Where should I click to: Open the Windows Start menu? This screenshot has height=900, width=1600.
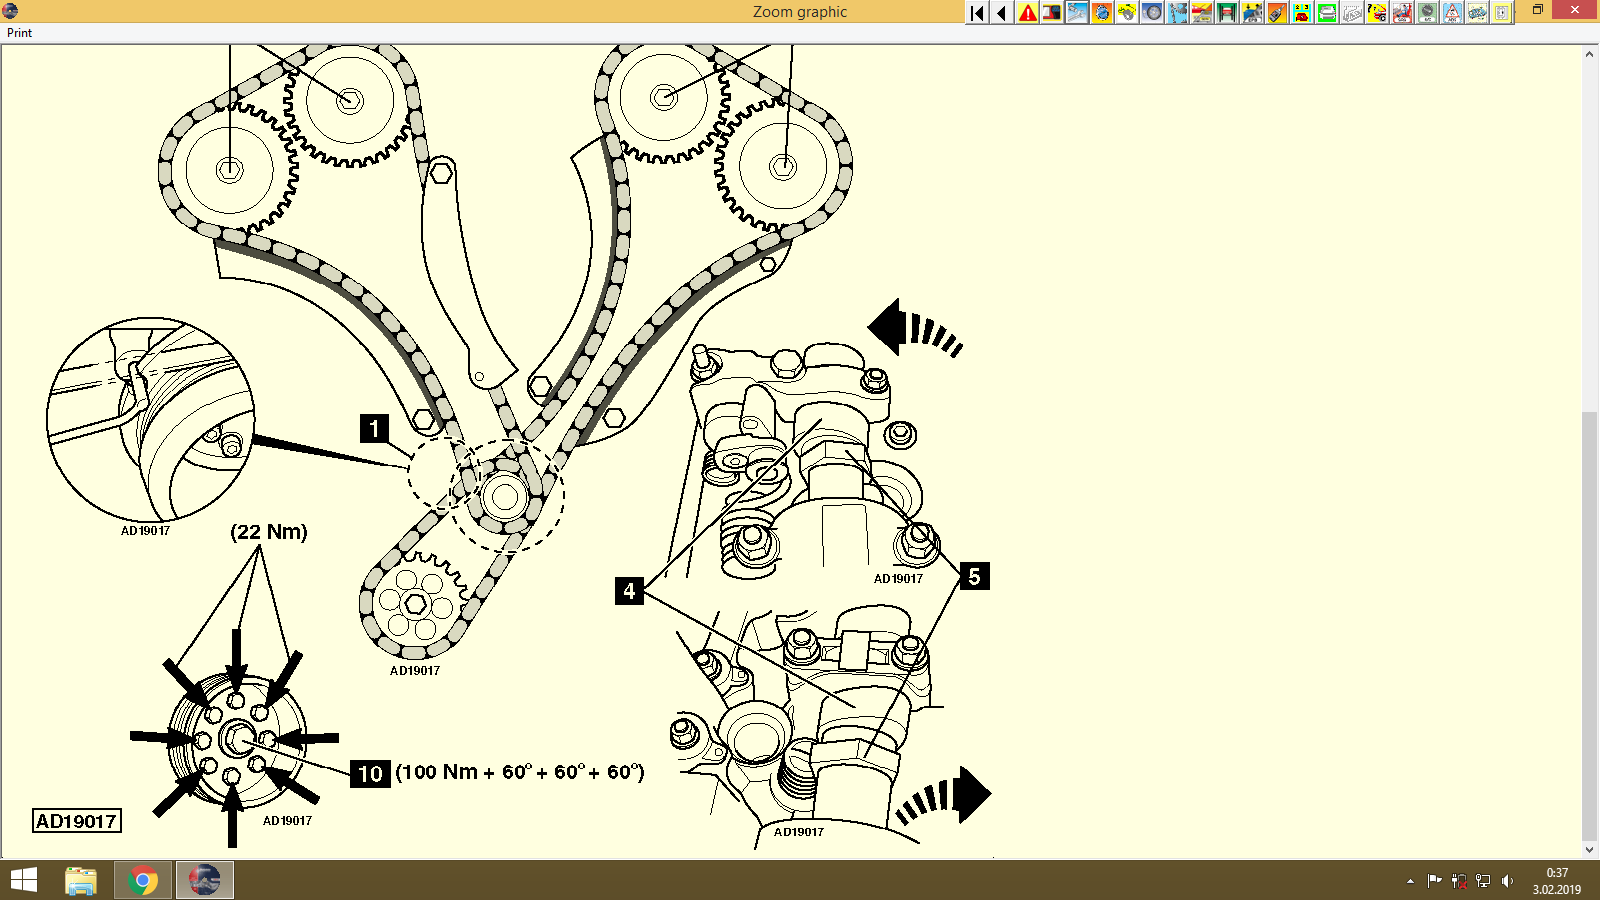(x=22, y=881)
